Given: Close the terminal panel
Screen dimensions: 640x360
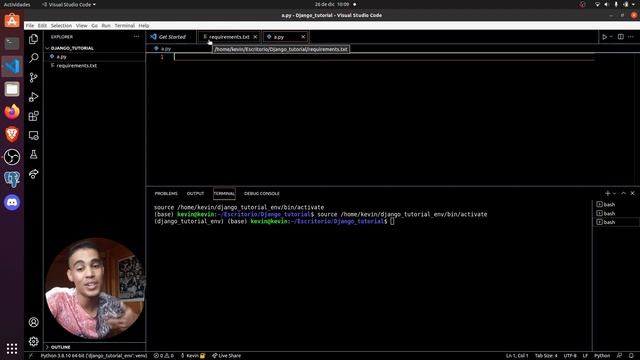Looking at the screenshot, I should tap(633, 193).
